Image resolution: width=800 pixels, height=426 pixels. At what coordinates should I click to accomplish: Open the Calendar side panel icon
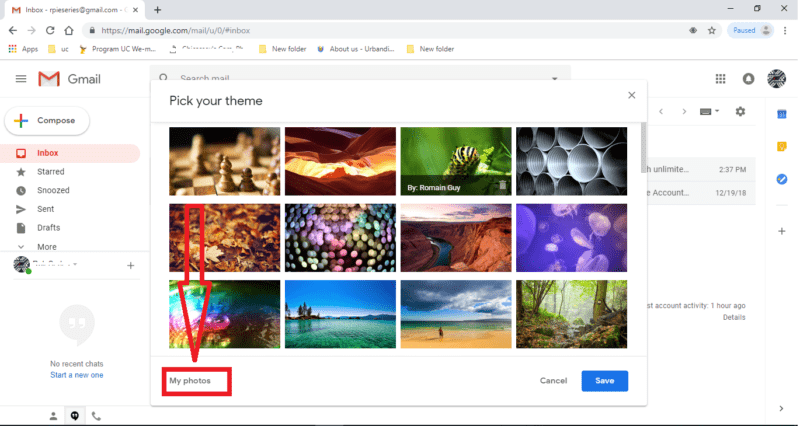coord(782,114)
